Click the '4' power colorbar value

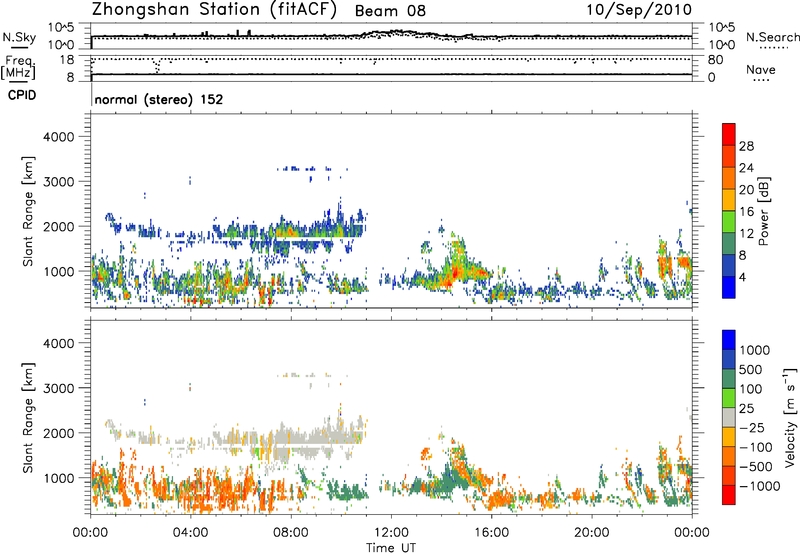click(x=742, y=278)
